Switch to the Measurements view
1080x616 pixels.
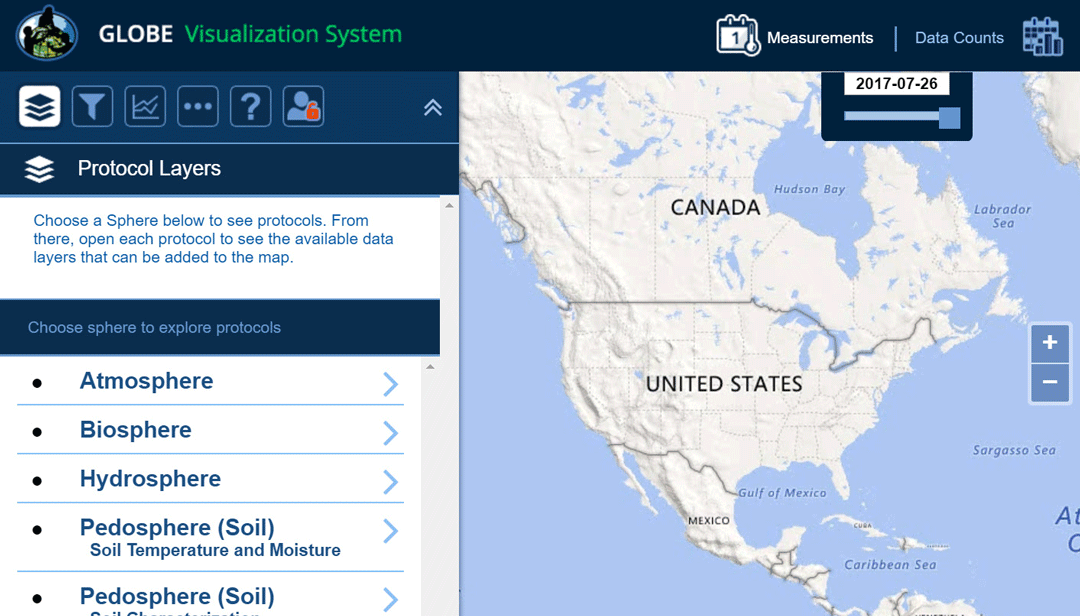click(x=819, y=38)
